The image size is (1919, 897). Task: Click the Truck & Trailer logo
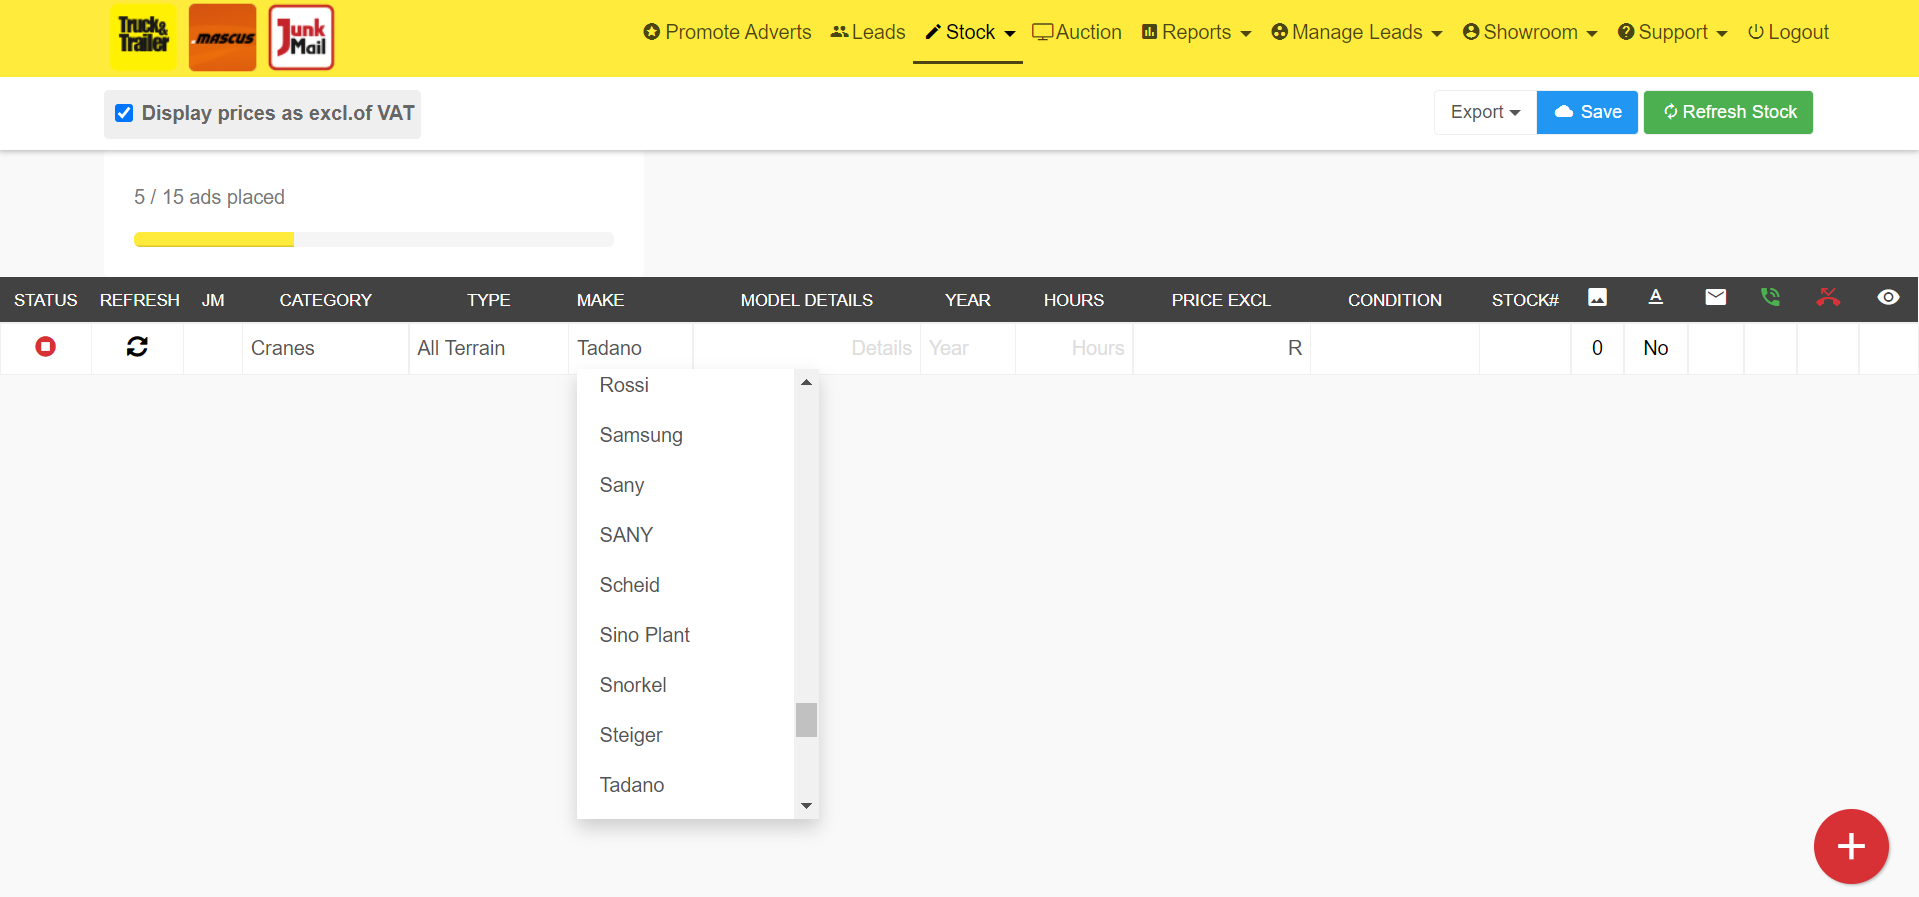(143, 37)
